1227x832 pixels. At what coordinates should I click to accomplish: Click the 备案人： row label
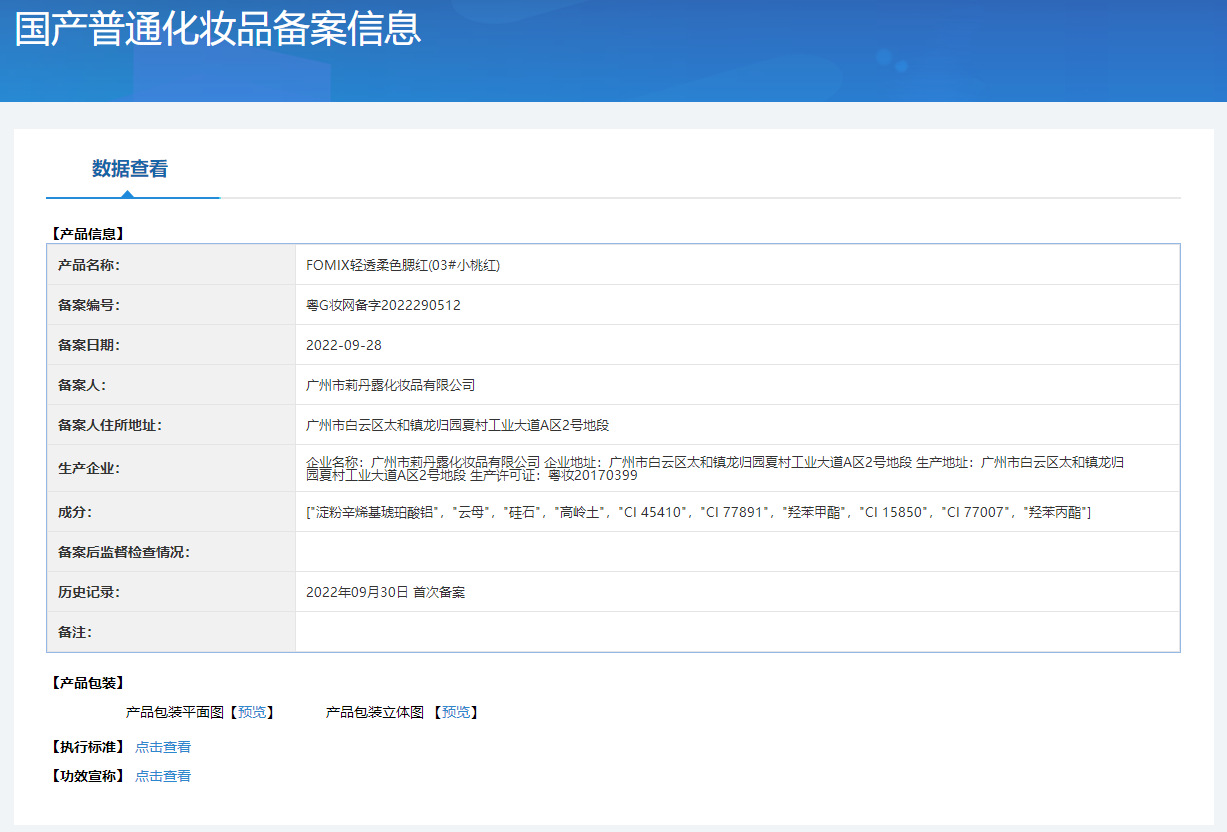click(82, 385)
